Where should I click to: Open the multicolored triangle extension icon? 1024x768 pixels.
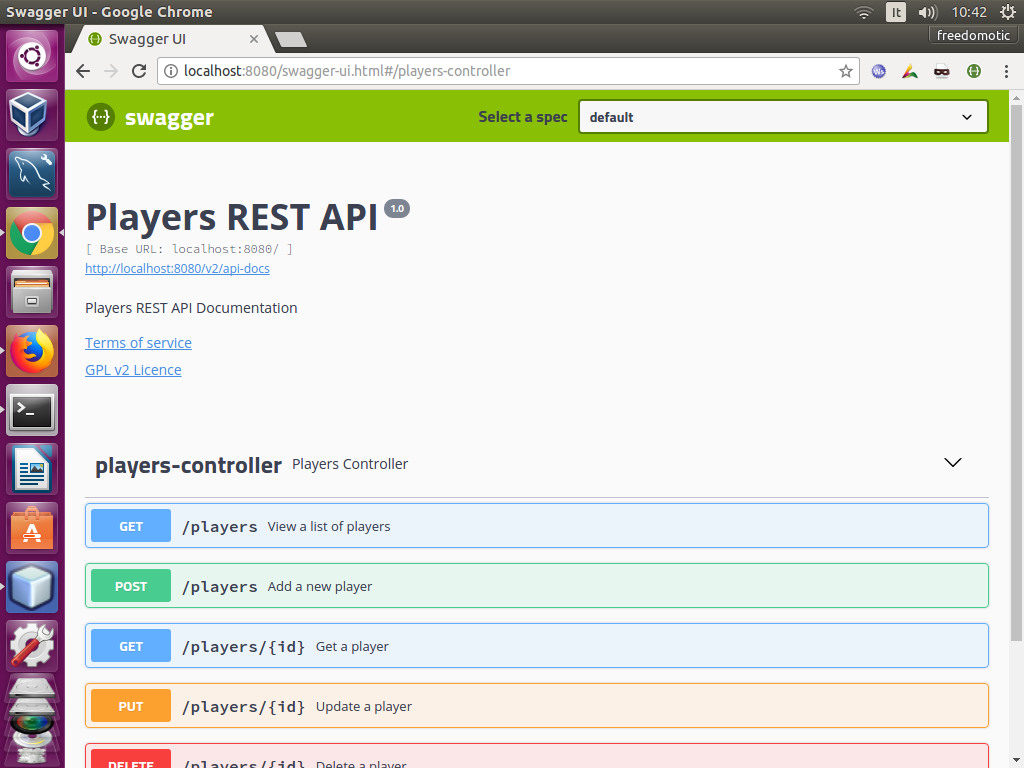tap(910, 71)
